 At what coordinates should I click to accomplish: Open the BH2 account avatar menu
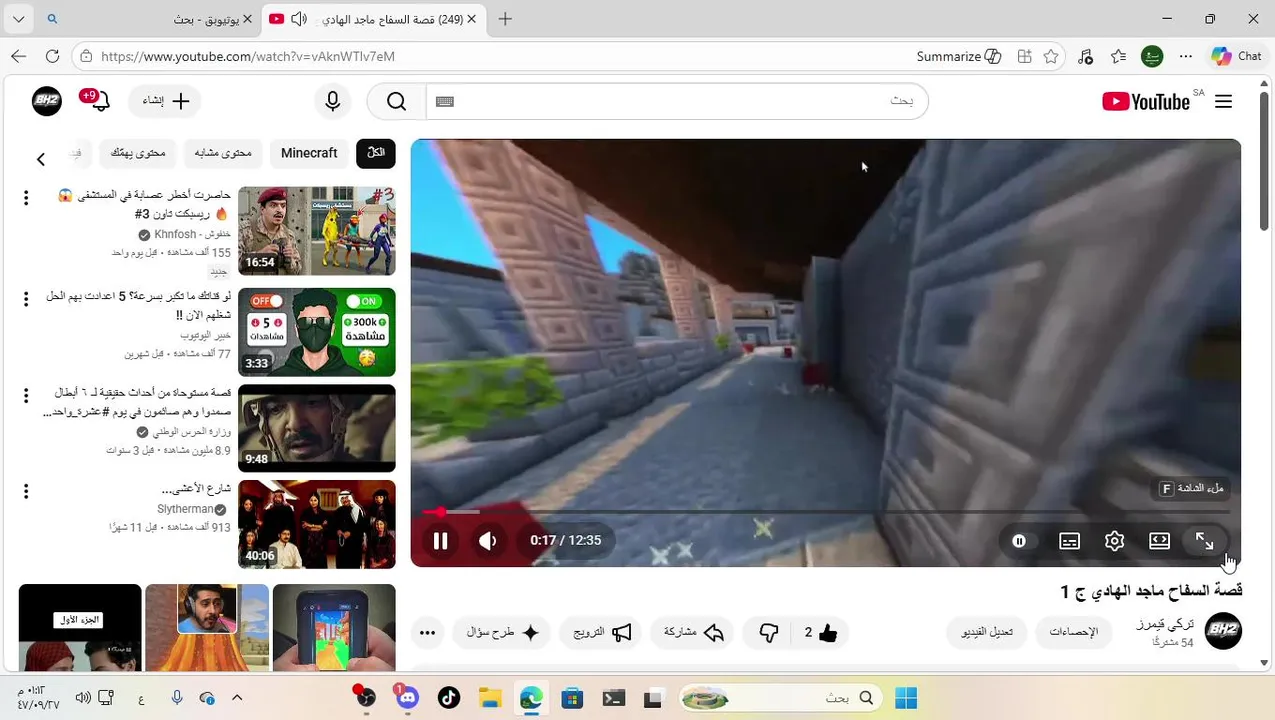[47, 101]
